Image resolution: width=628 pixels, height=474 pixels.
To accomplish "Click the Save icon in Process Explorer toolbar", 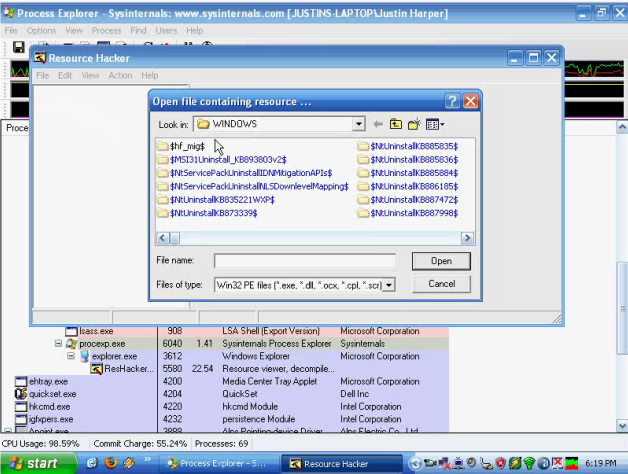I will [18, 47].
